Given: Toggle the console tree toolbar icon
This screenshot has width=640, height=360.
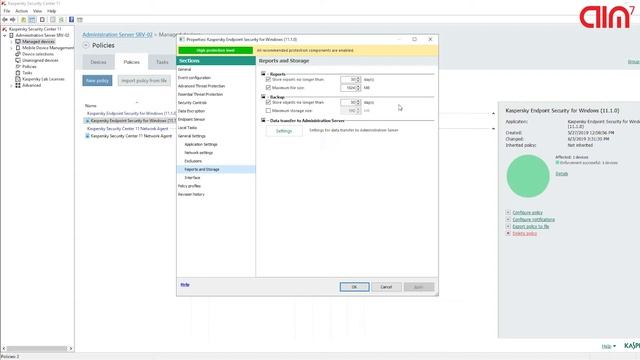Looking at the screenshot, I should tap(32, 20).
